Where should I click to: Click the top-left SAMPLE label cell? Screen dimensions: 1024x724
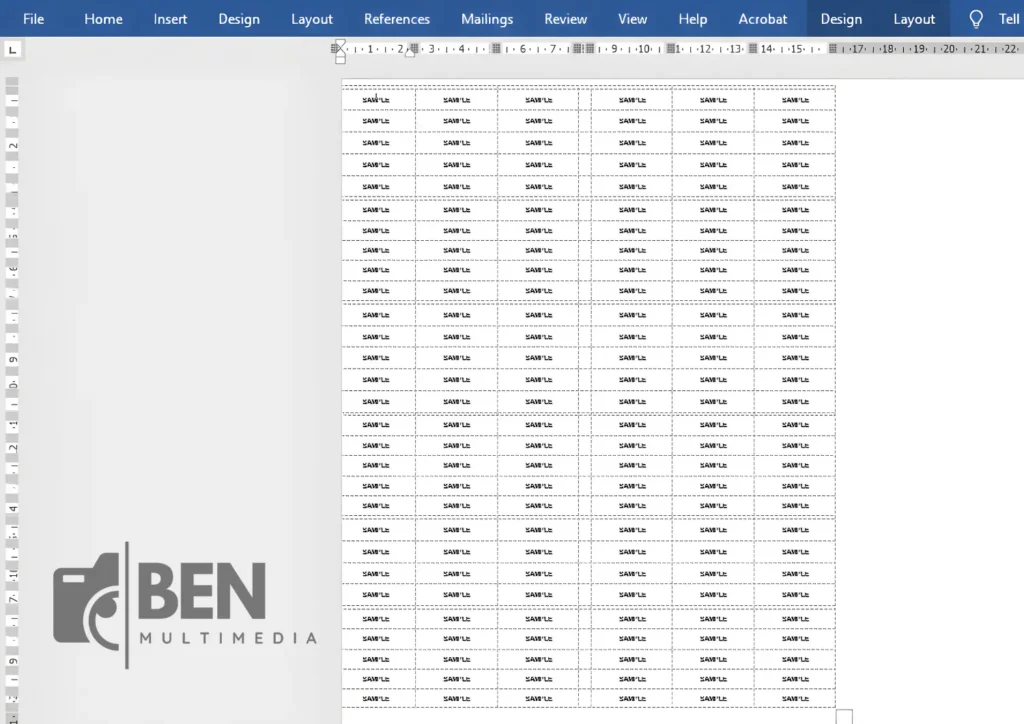click(377, 99)
